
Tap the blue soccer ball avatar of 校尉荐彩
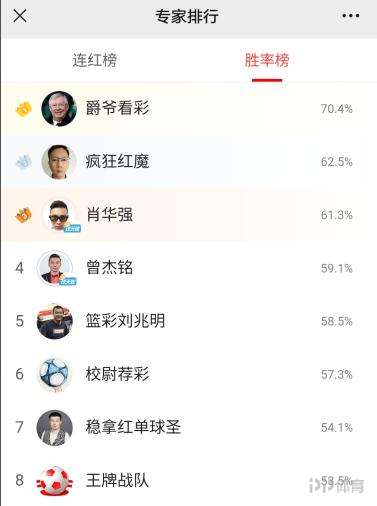(x=54, y=374)
